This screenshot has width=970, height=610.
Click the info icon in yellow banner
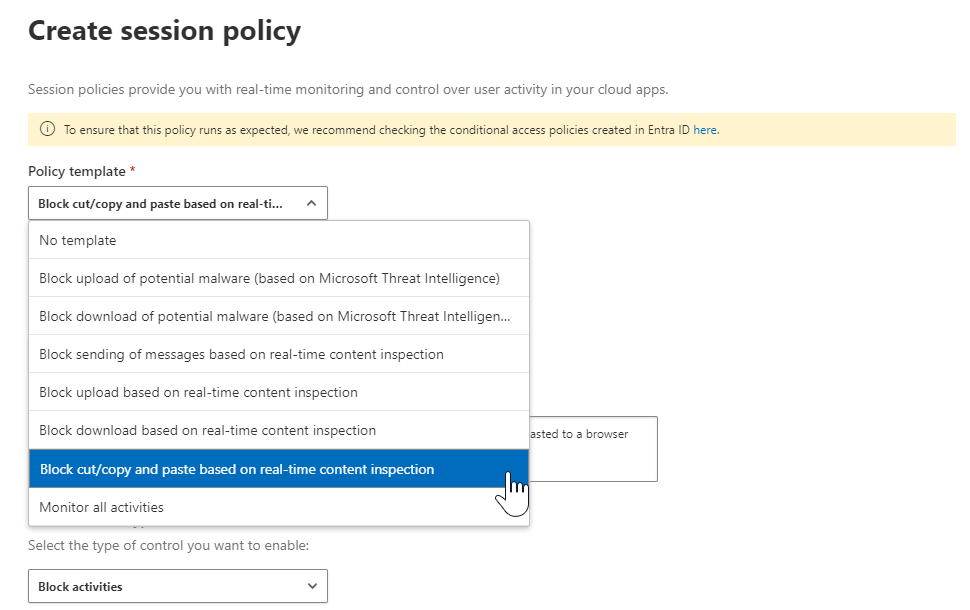pos(47,129)
